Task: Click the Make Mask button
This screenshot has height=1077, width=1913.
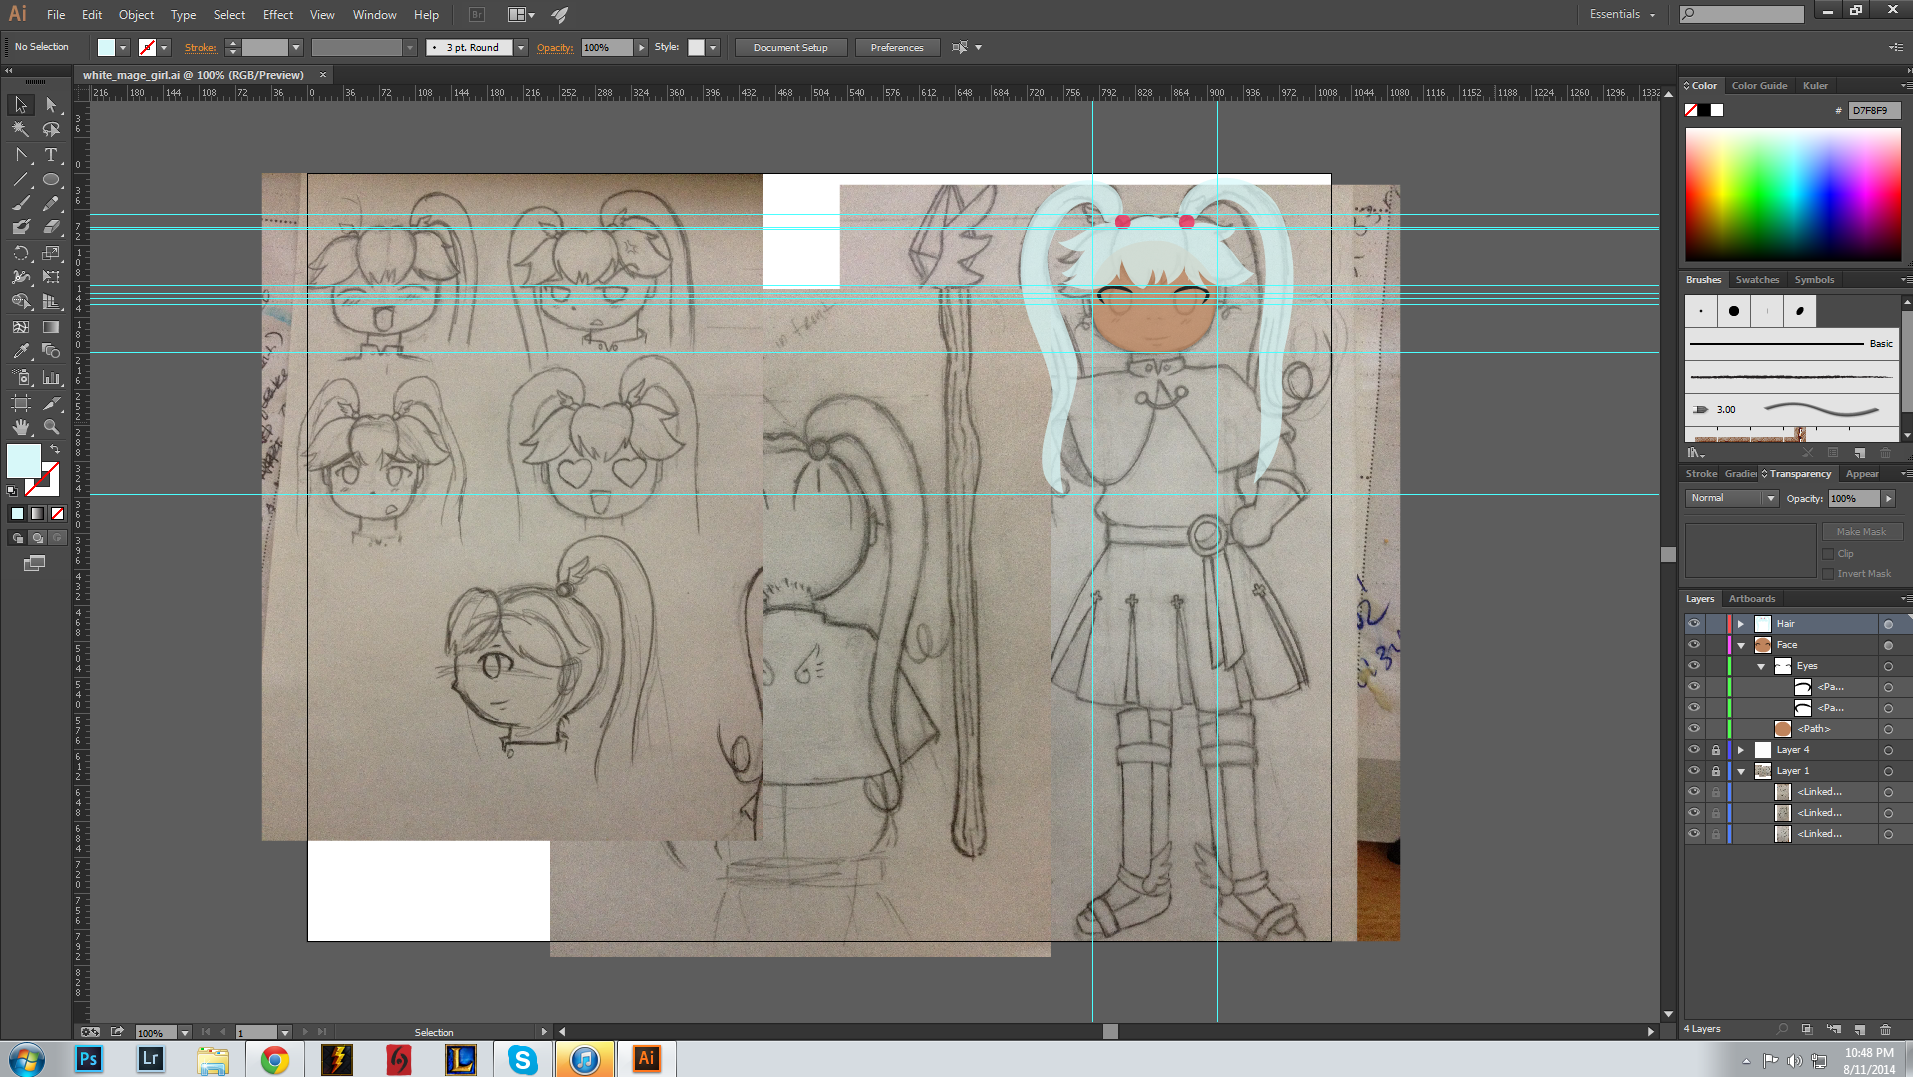Action: (1861, 532)
